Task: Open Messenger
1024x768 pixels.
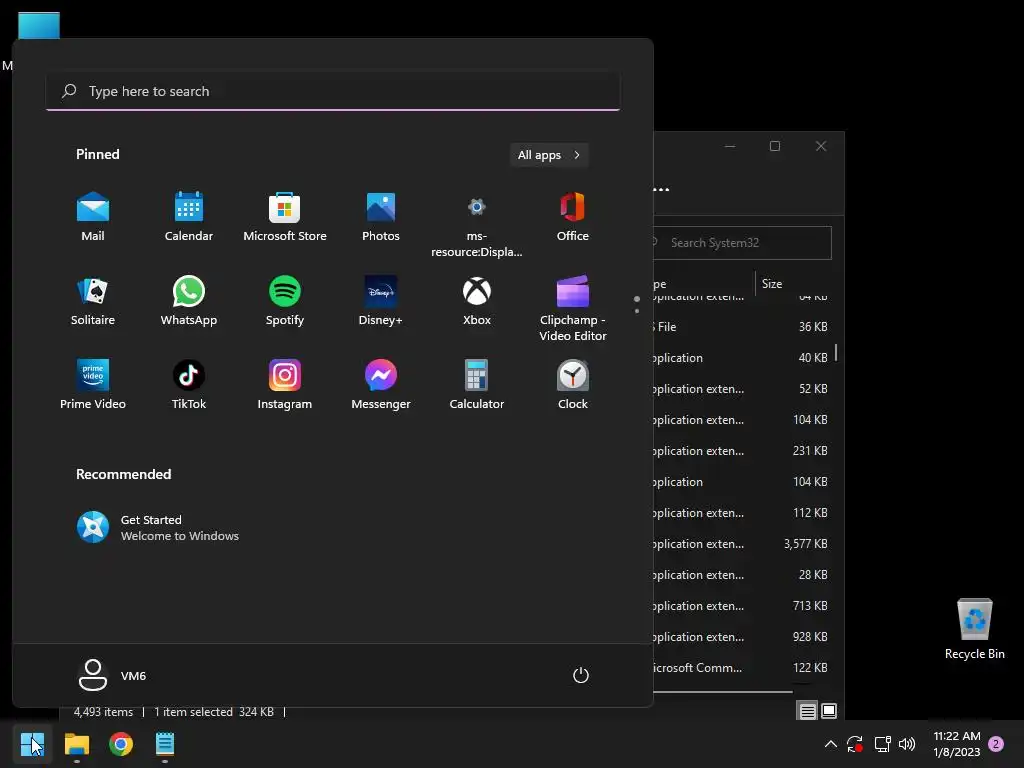Action: point(381,385)
